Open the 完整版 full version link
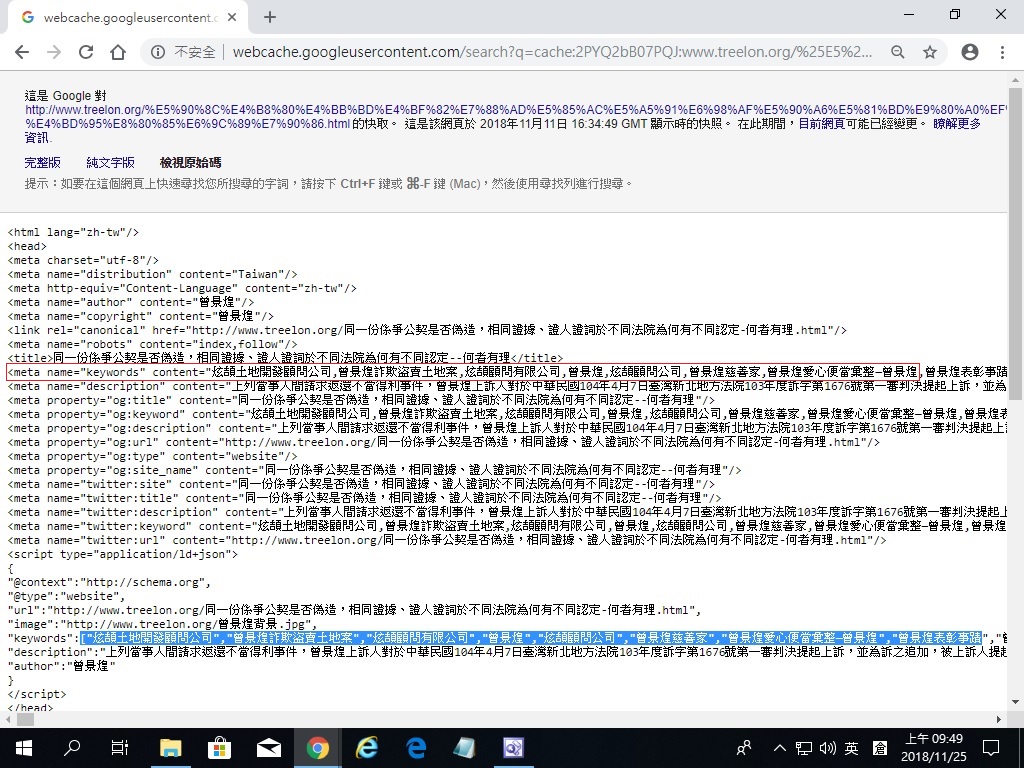This screenshot has height=768, width=1024. coord(42,162)
